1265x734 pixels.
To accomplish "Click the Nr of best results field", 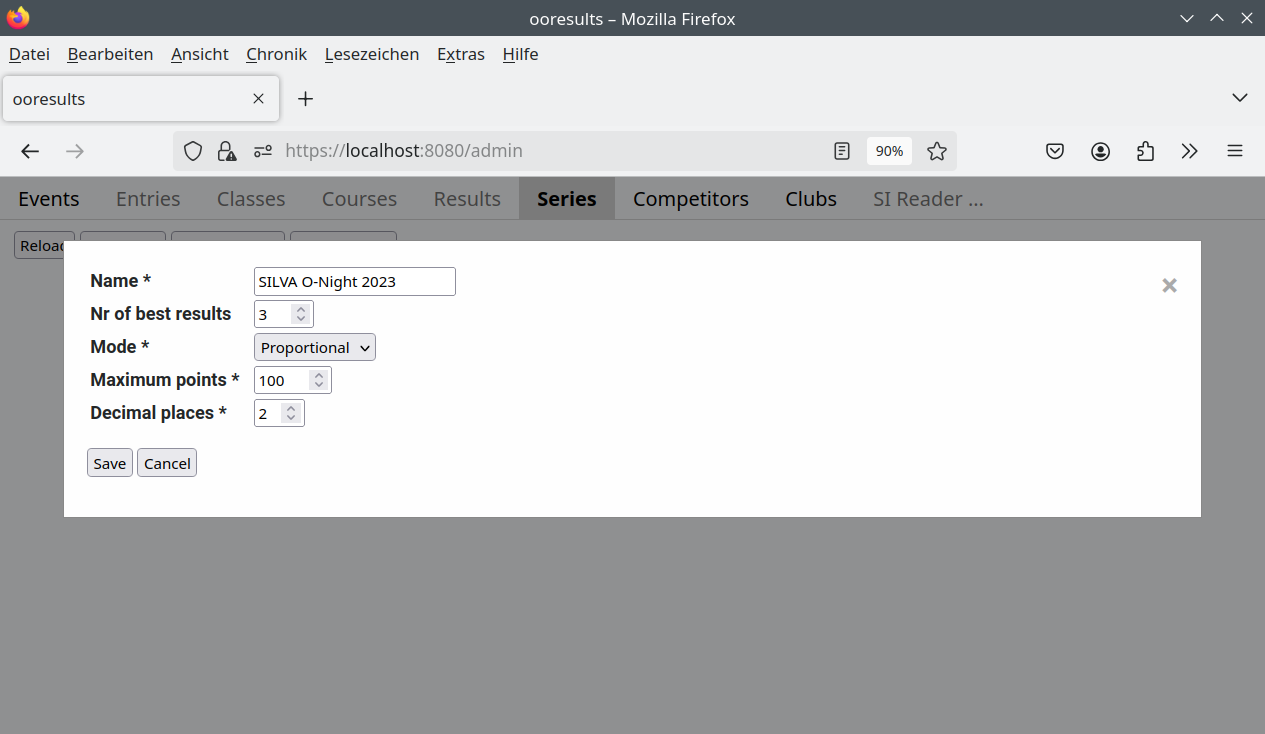I will [x=284, y=314].
